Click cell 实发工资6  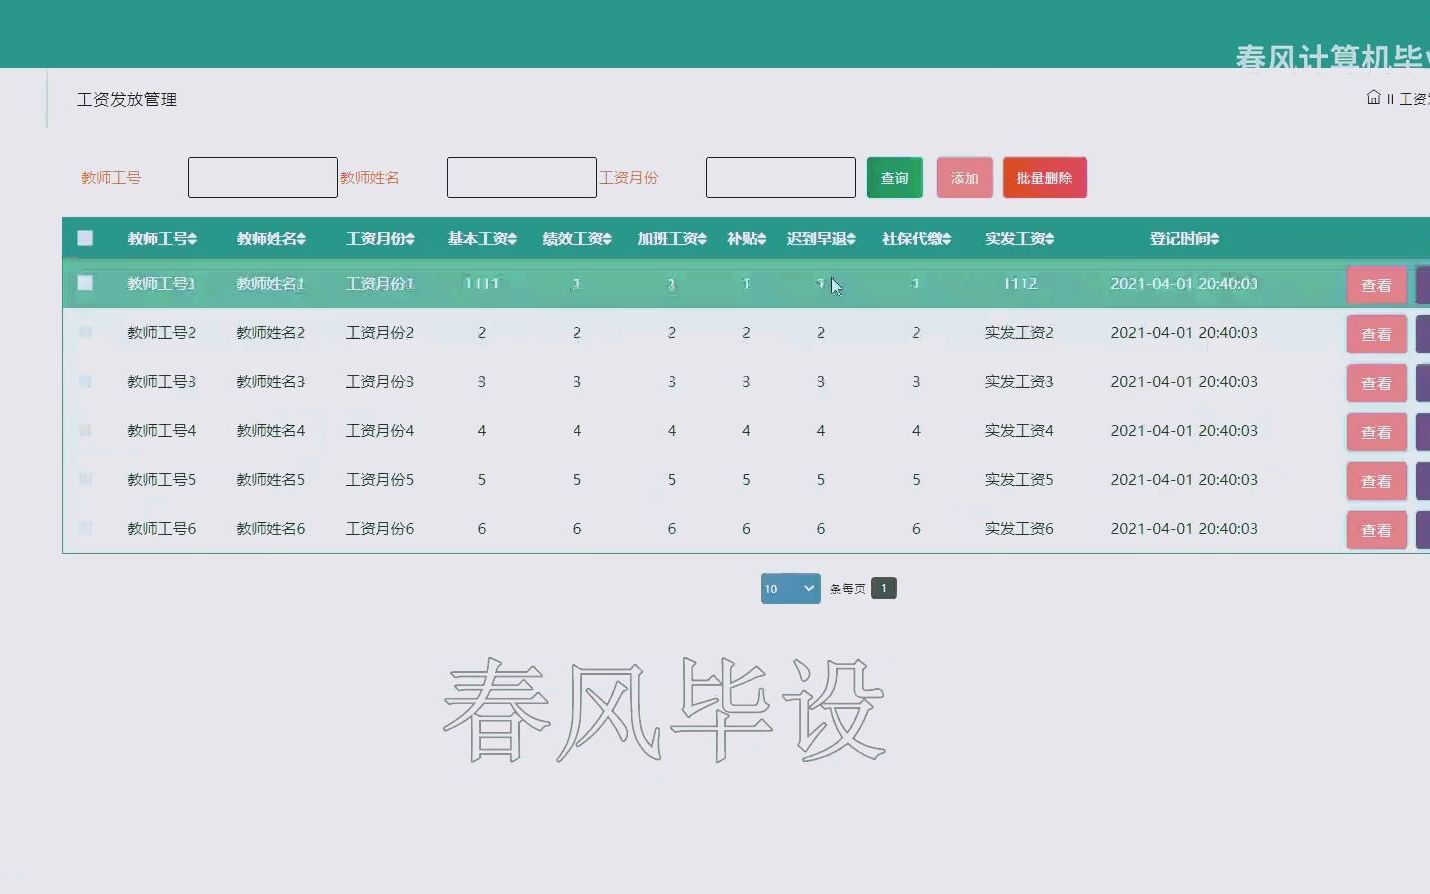point(1019,528)
